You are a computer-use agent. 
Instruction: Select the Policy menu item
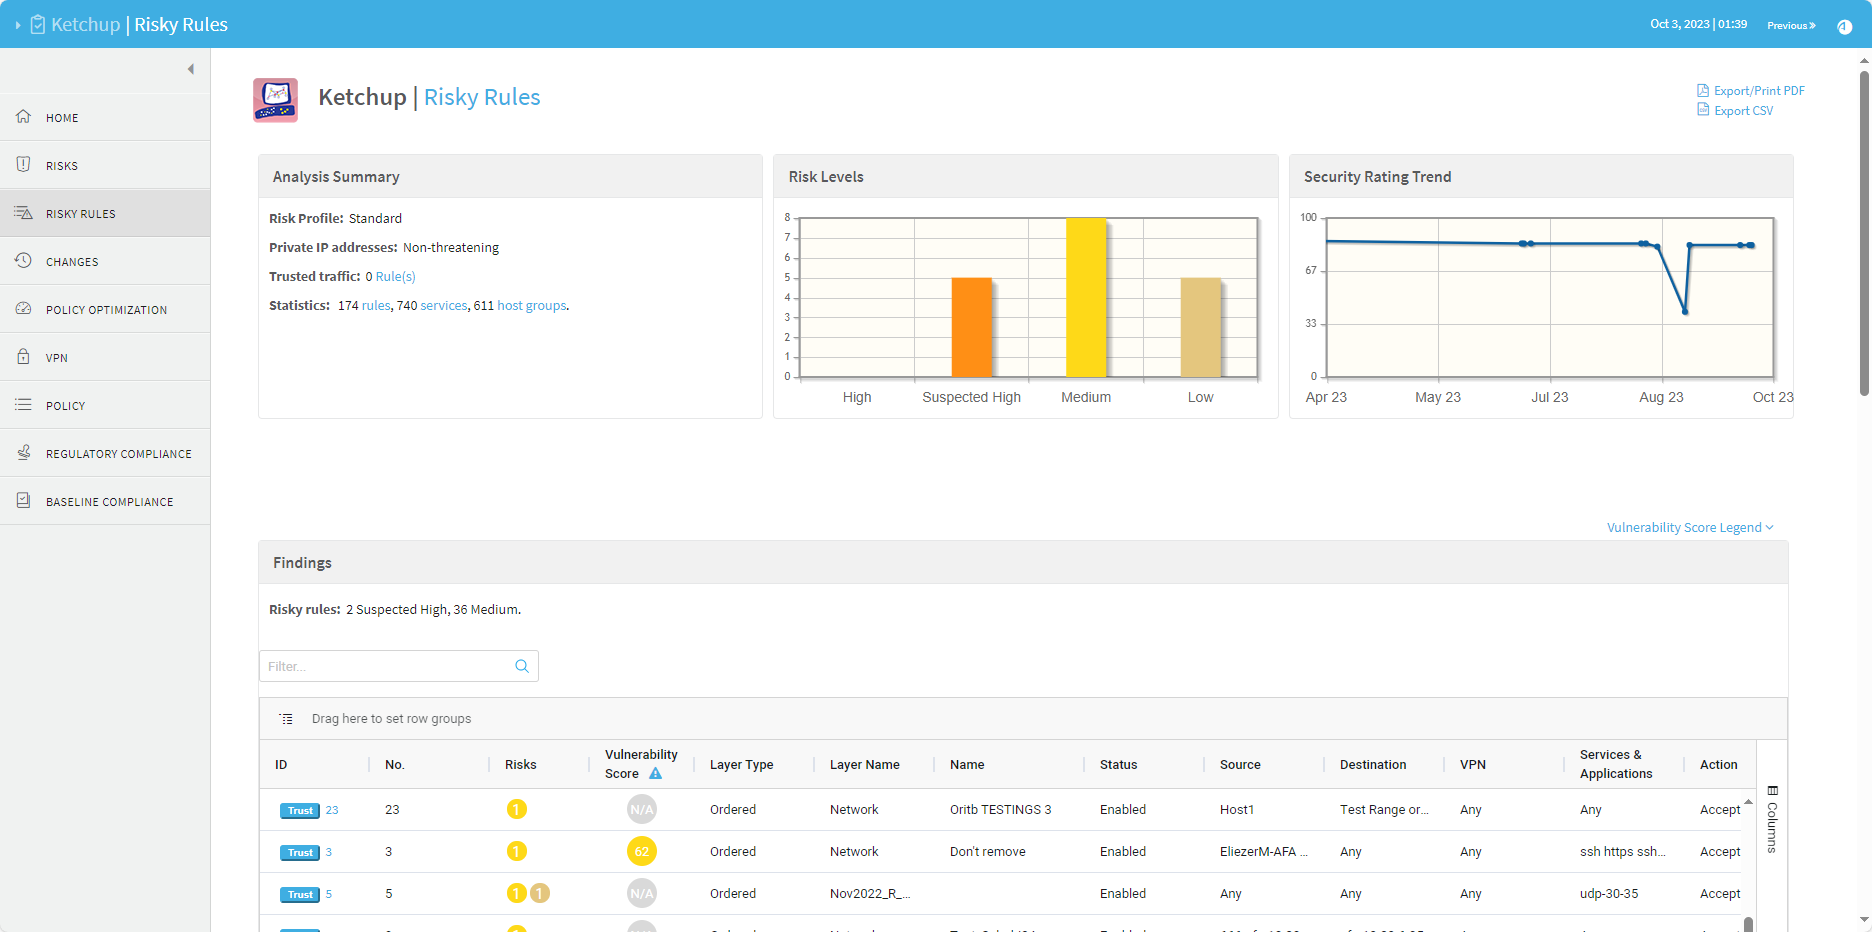65,406
